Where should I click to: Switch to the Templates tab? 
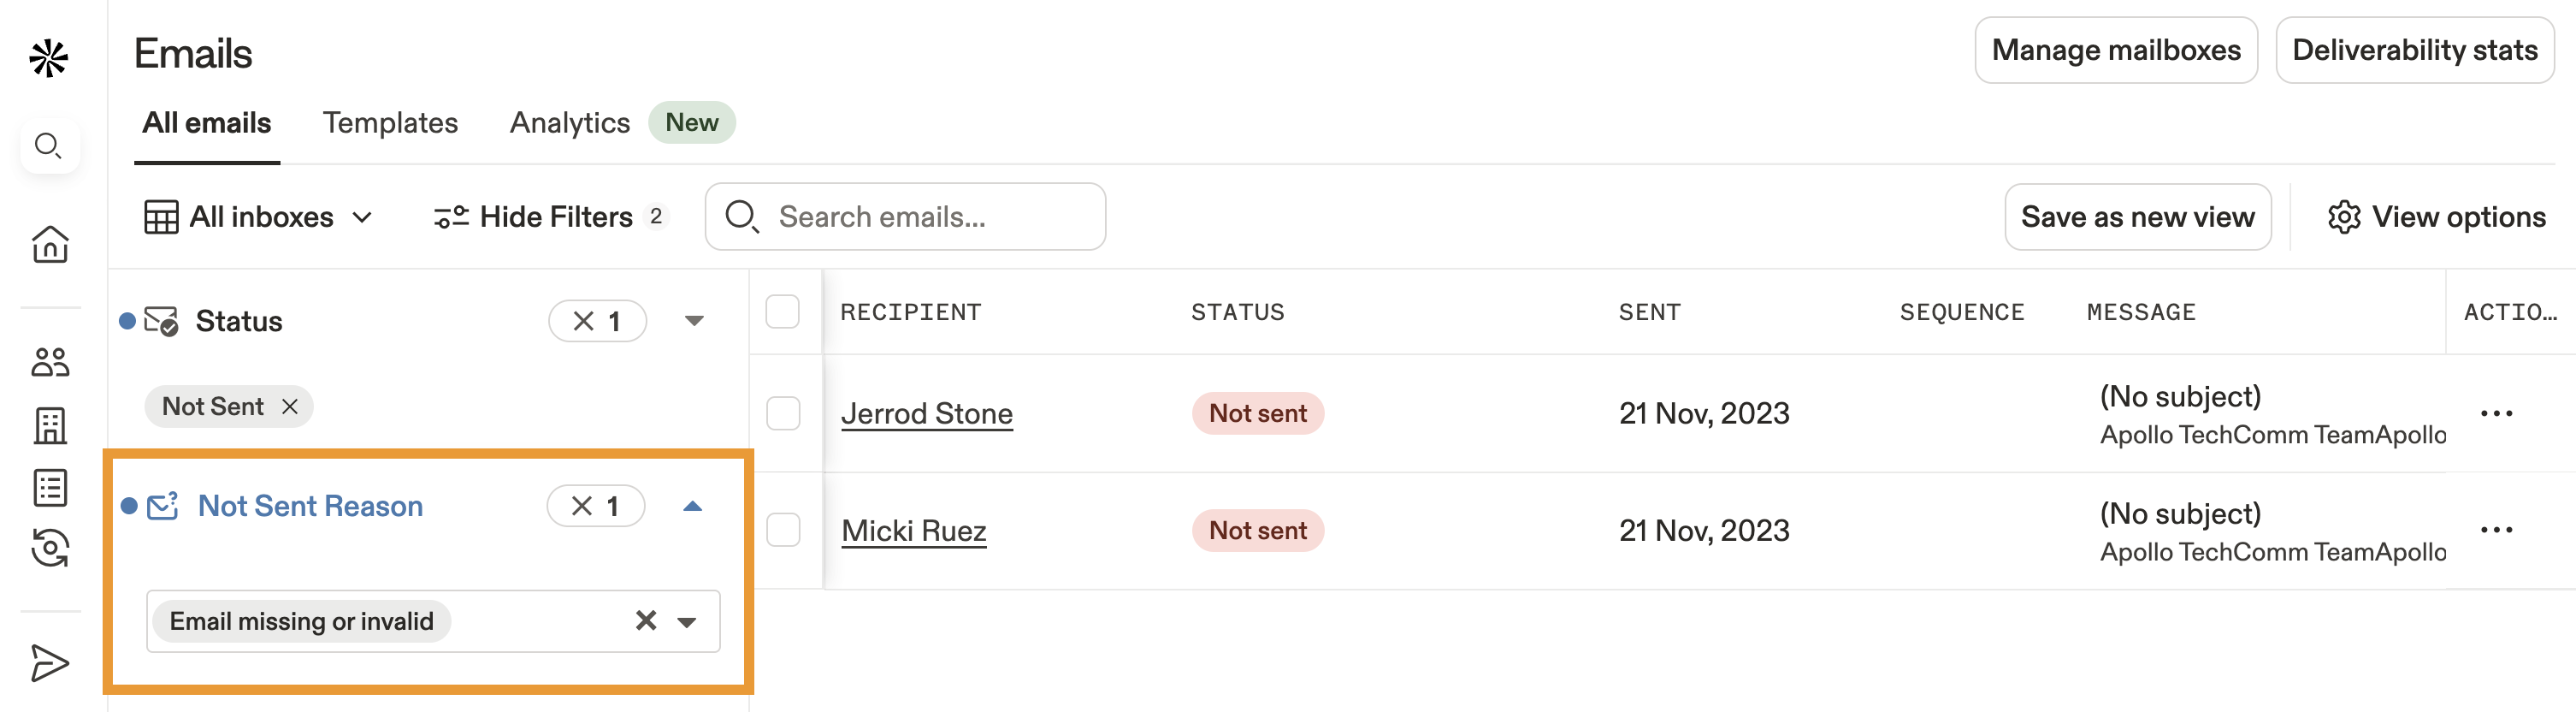click(x=390, y=122)
